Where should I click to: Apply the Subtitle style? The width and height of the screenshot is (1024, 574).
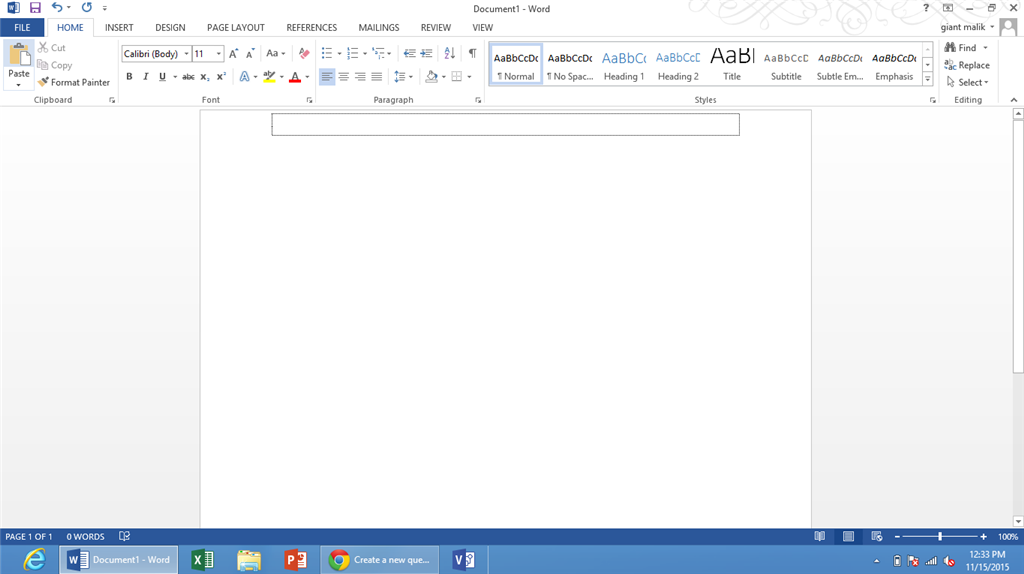[786, 65]
